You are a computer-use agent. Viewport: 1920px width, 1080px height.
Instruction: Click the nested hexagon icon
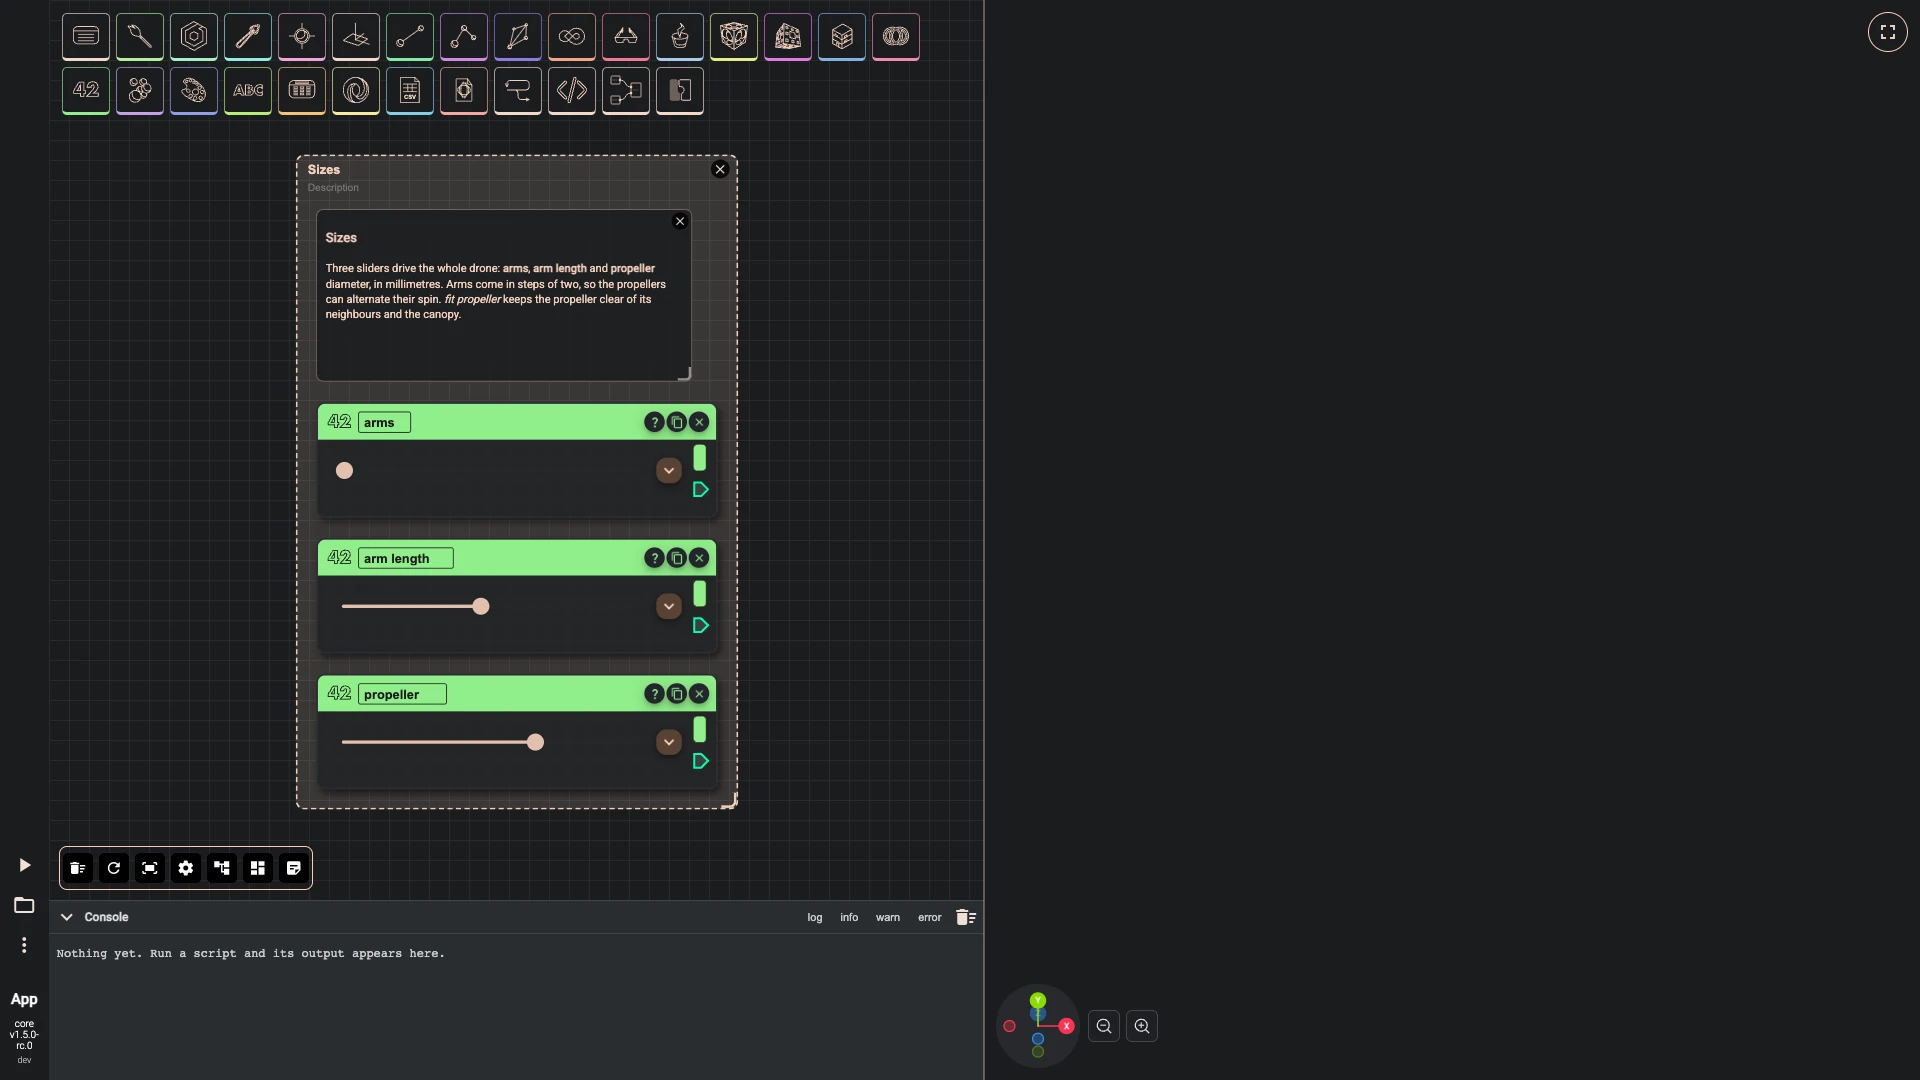pos(194,37)
